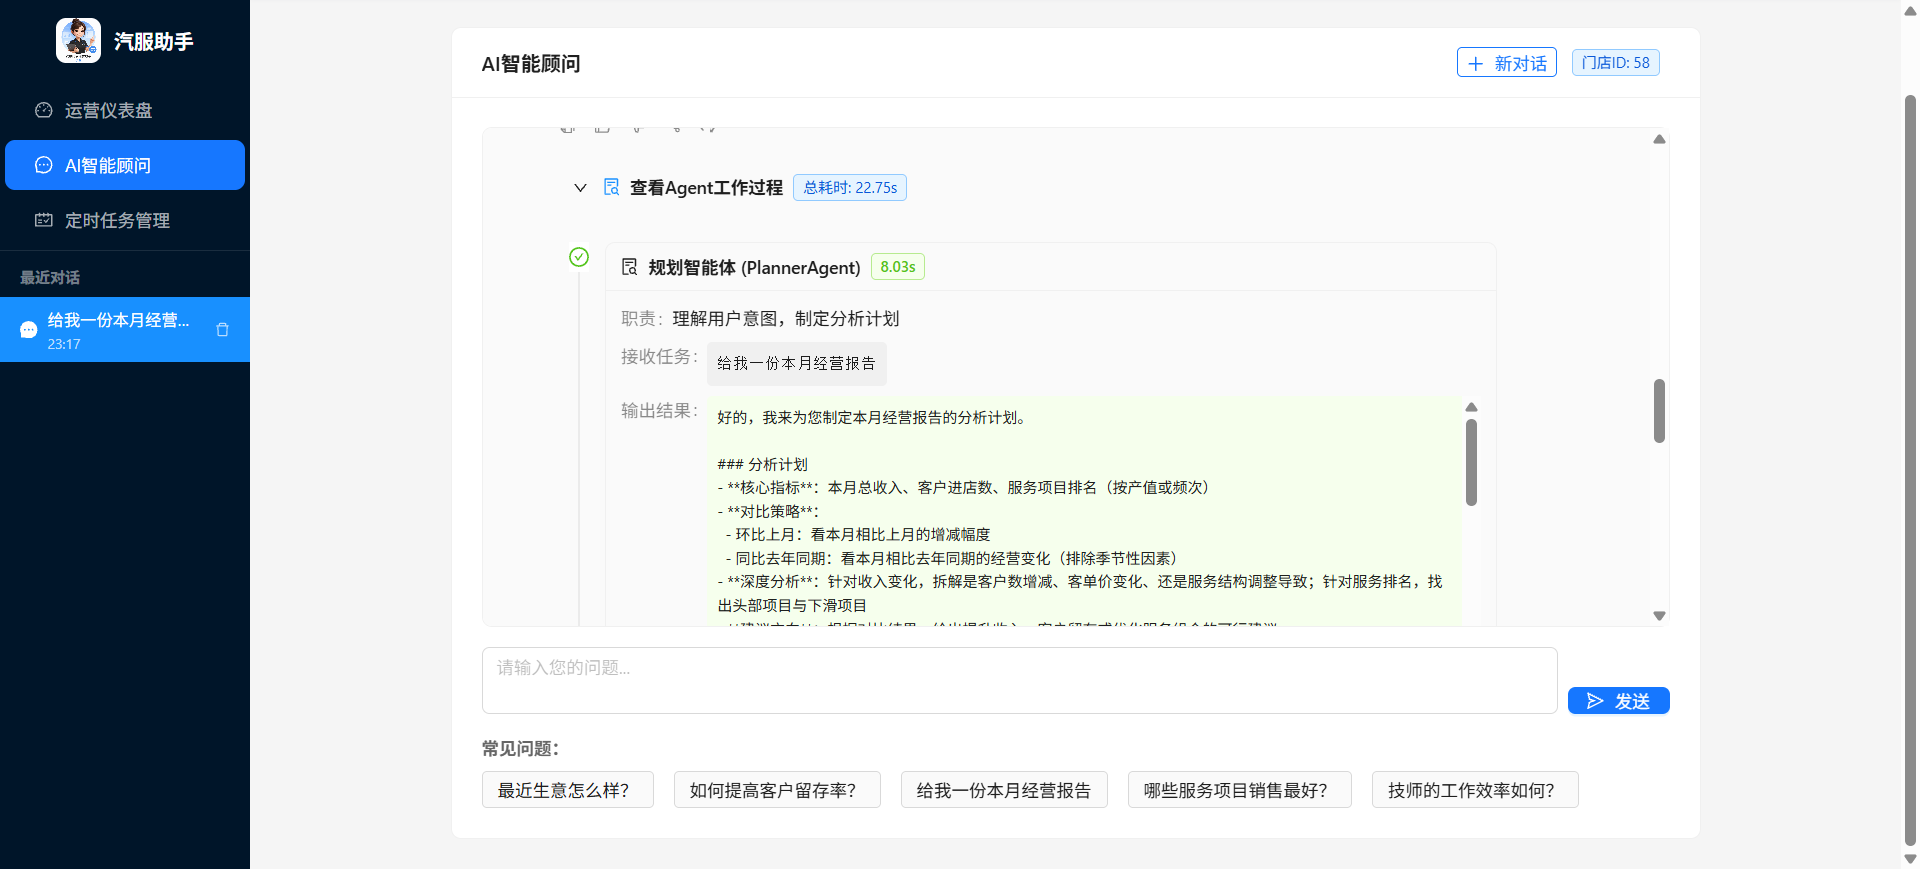This screenshot has height=869, width=1920.
Task: Click the dashboard gauge icon
Action: pos(44,110)
